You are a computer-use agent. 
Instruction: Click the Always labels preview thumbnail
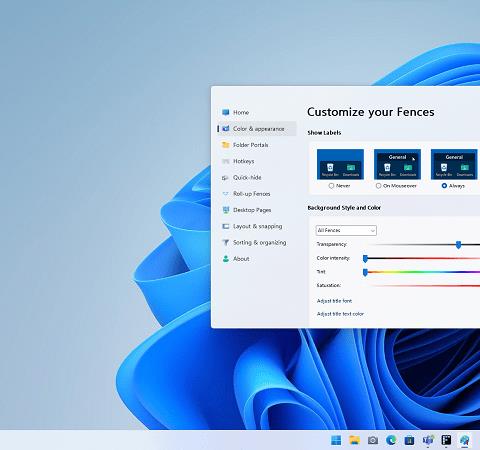[454, 164]
